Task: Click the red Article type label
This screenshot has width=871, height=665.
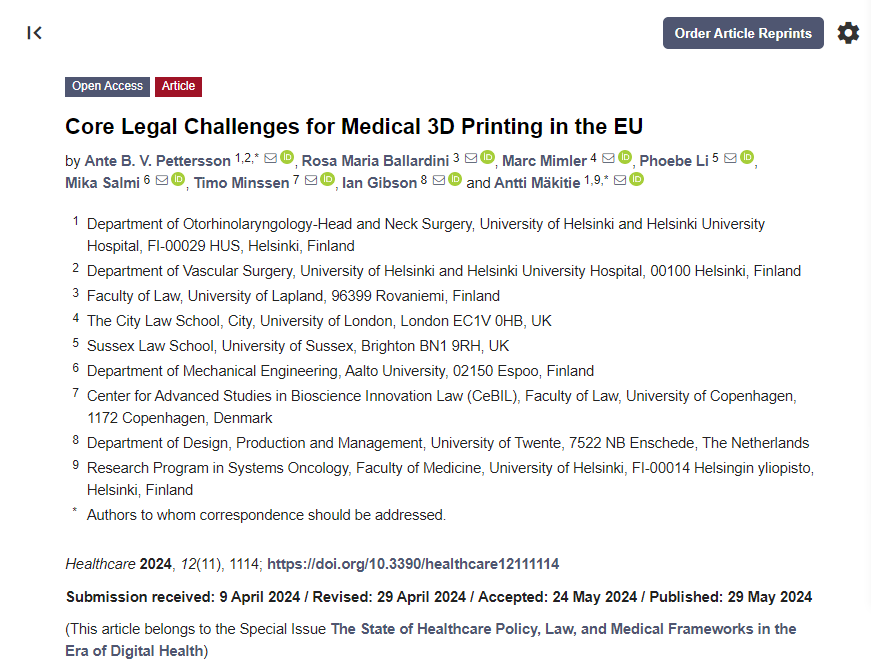Action: (x=178, y=86)
